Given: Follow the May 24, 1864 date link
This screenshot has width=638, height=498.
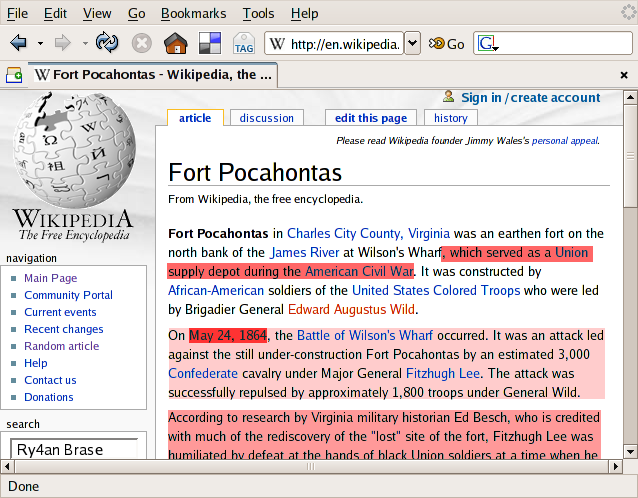Looking at the screenshot, I should [228, 336].
